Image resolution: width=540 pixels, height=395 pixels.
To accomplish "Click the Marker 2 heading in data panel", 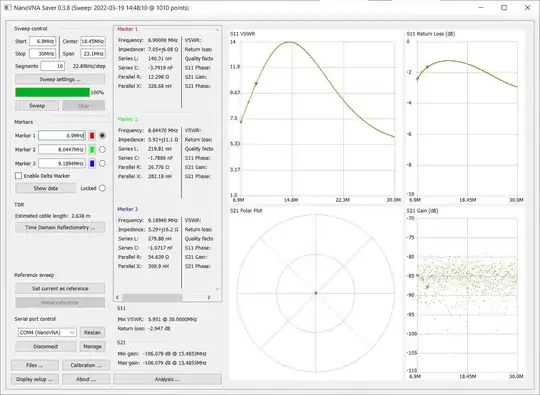I will 127,119.
